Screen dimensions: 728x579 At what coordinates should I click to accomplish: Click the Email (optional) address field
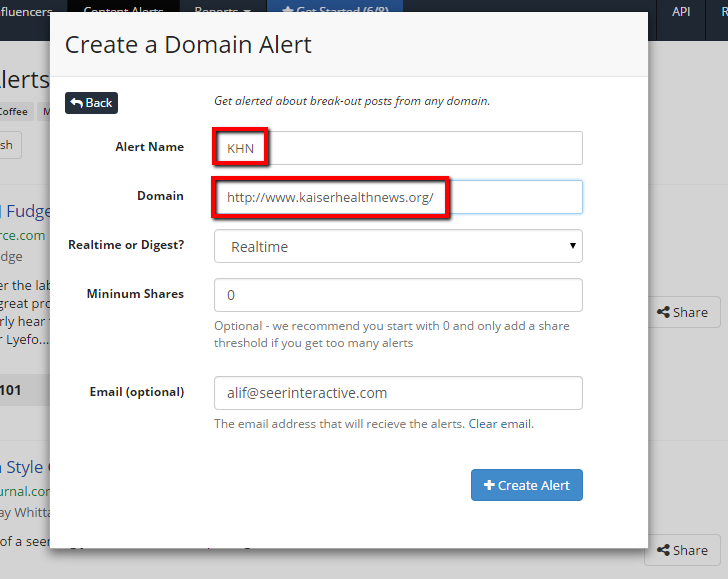pyautogui.click(x=398, y=393)
